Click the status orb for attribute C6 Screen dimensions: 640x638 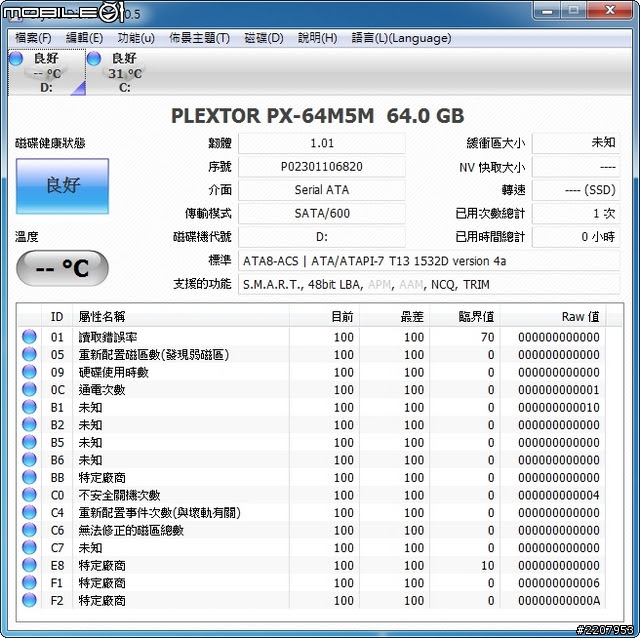[x=29, y=530]
